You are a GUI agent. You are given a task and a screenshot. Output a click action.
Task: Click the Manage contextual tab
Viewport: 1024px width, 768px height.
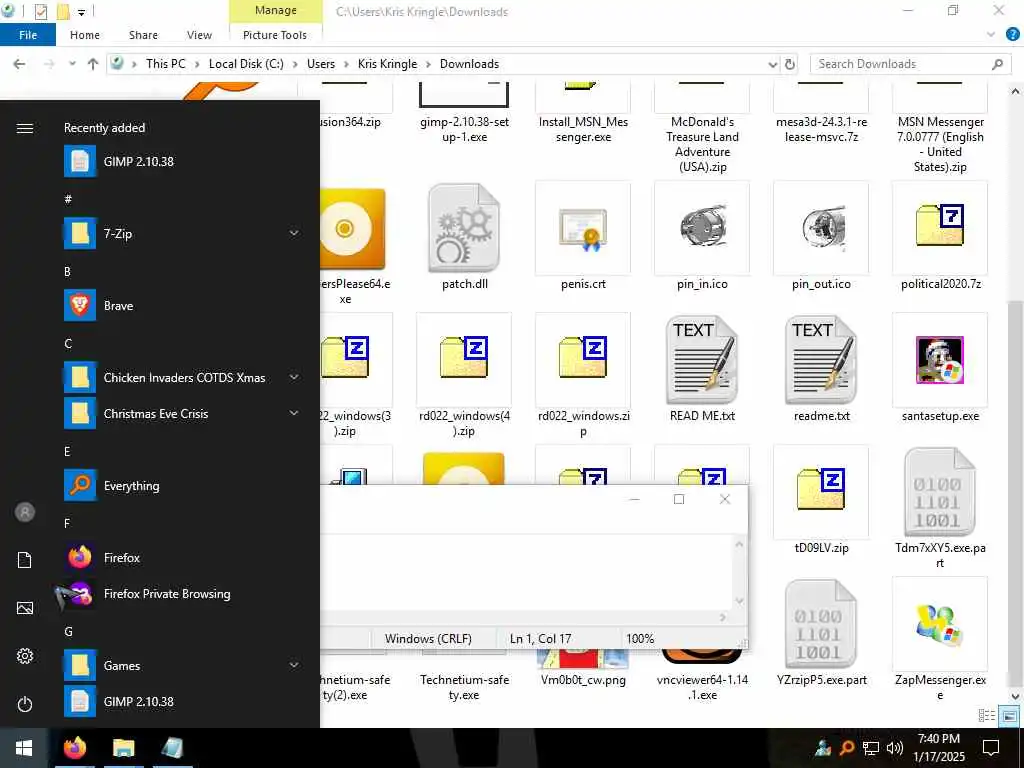click(x=276, y=10)
